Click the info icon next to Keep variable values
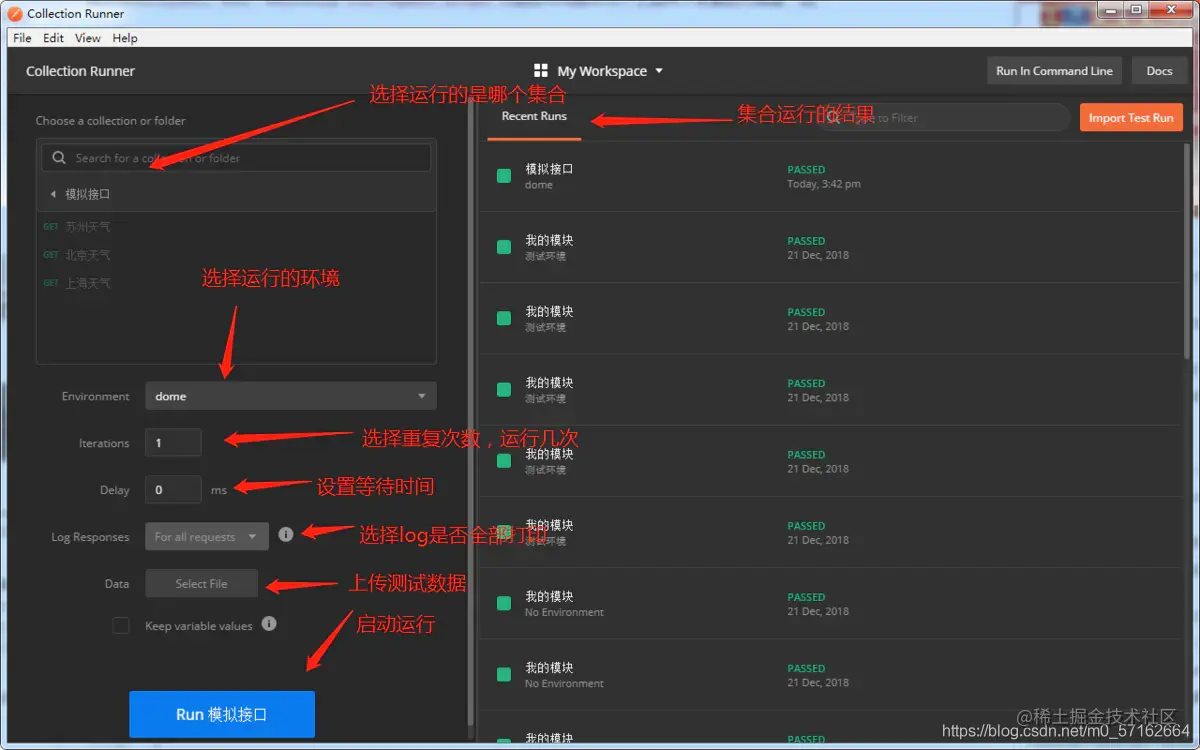The height and width of the screenshot is (750, 1200). click(269, 624)
